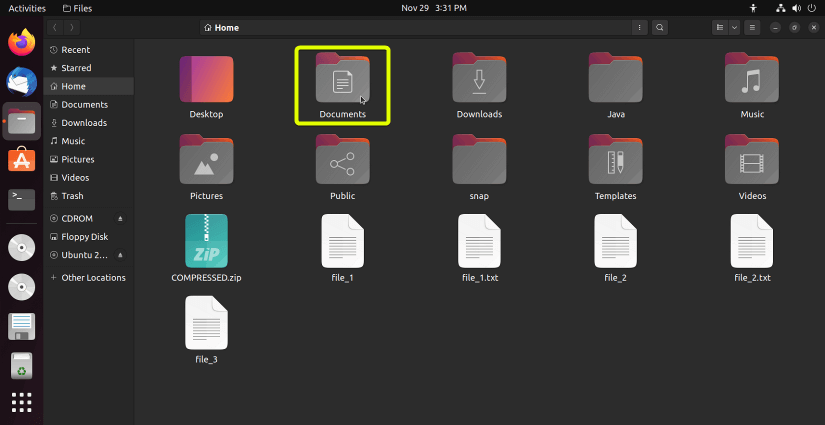Open the floppy disk icon in dock

pos(22,326)
